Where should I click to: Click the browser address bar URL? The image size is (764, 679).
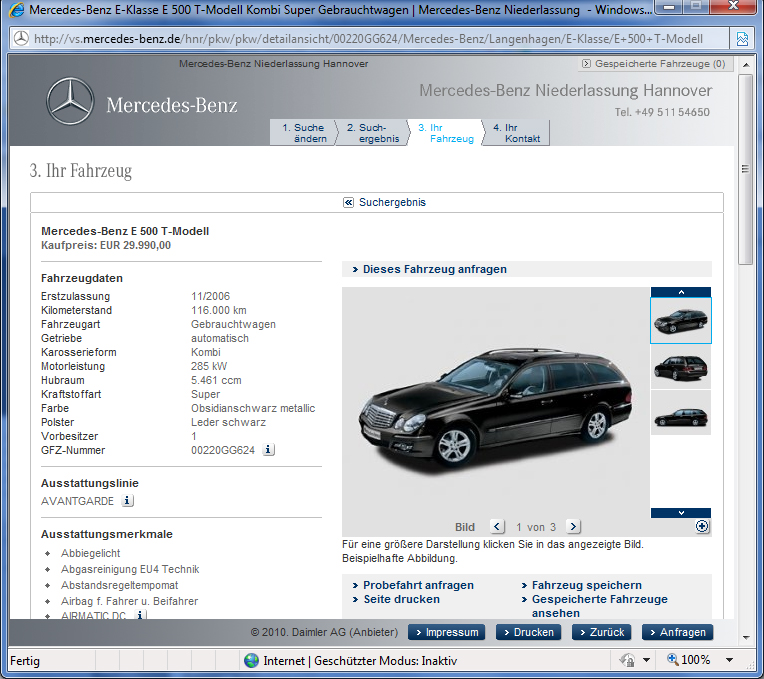click(368, 38)
